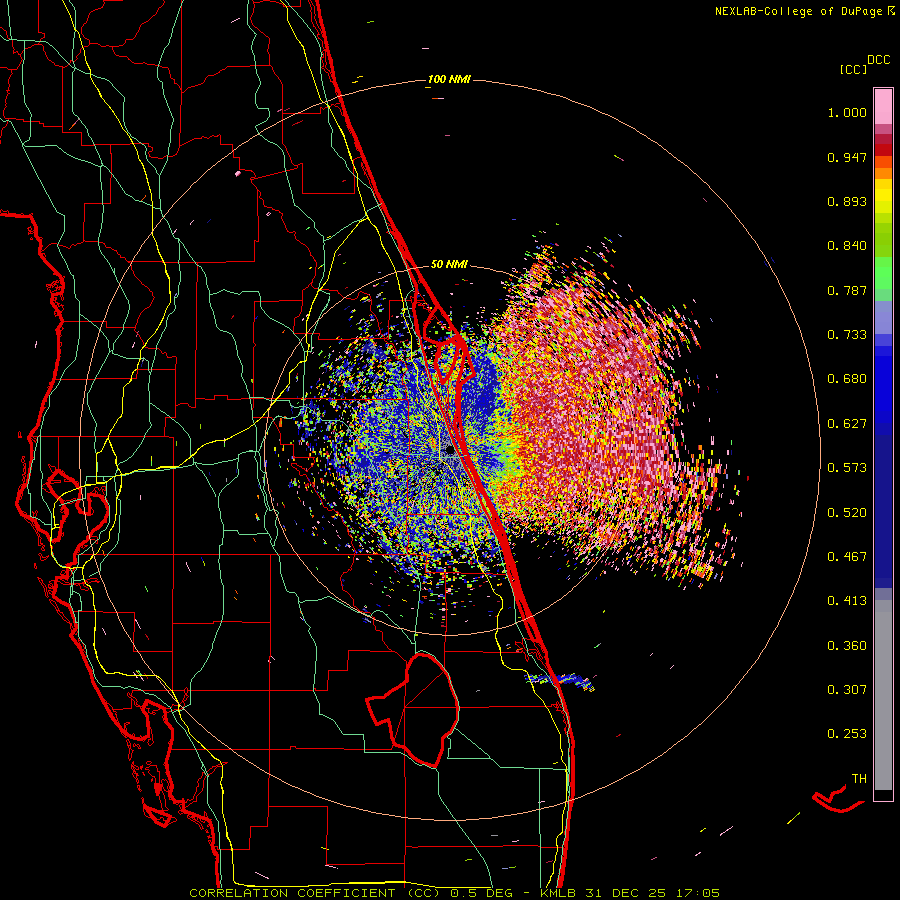Select the 0.627 scale value
The width and height of the screenshot is (900, 900).
tap(847, 424)
